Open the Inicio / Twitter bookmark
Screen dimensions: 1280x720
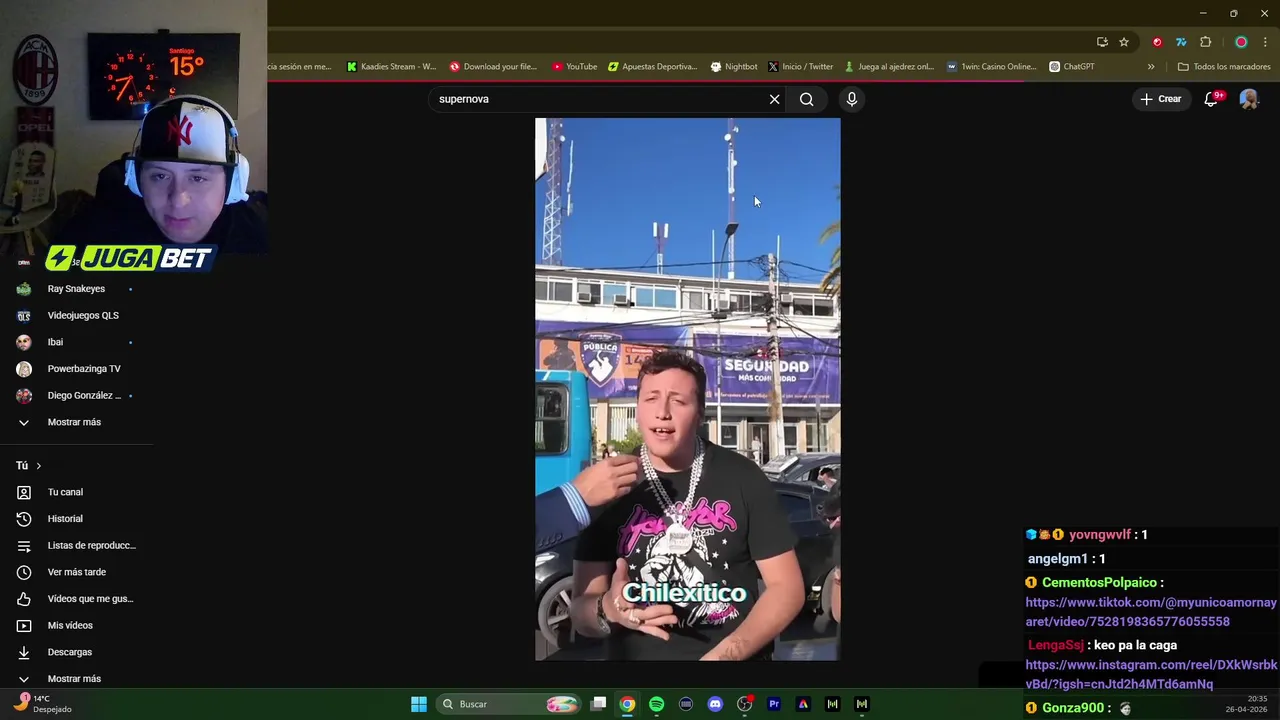click(x=800, y=67)
